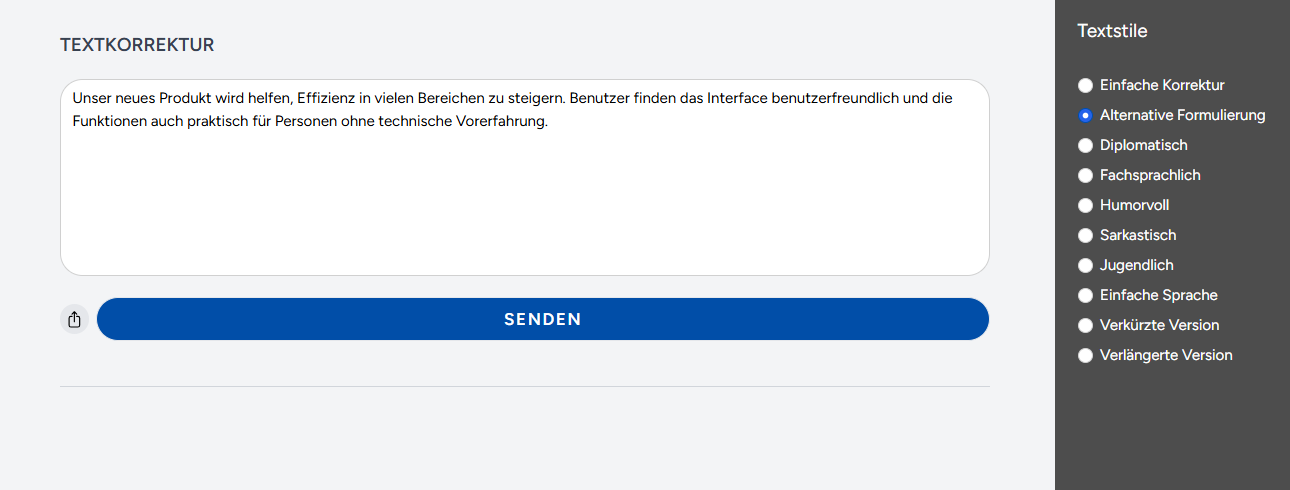The width and height of the screenshot is (1290, 490).
Task: Click the TEXTKORREKTUR heading
Action: (137, 45)
